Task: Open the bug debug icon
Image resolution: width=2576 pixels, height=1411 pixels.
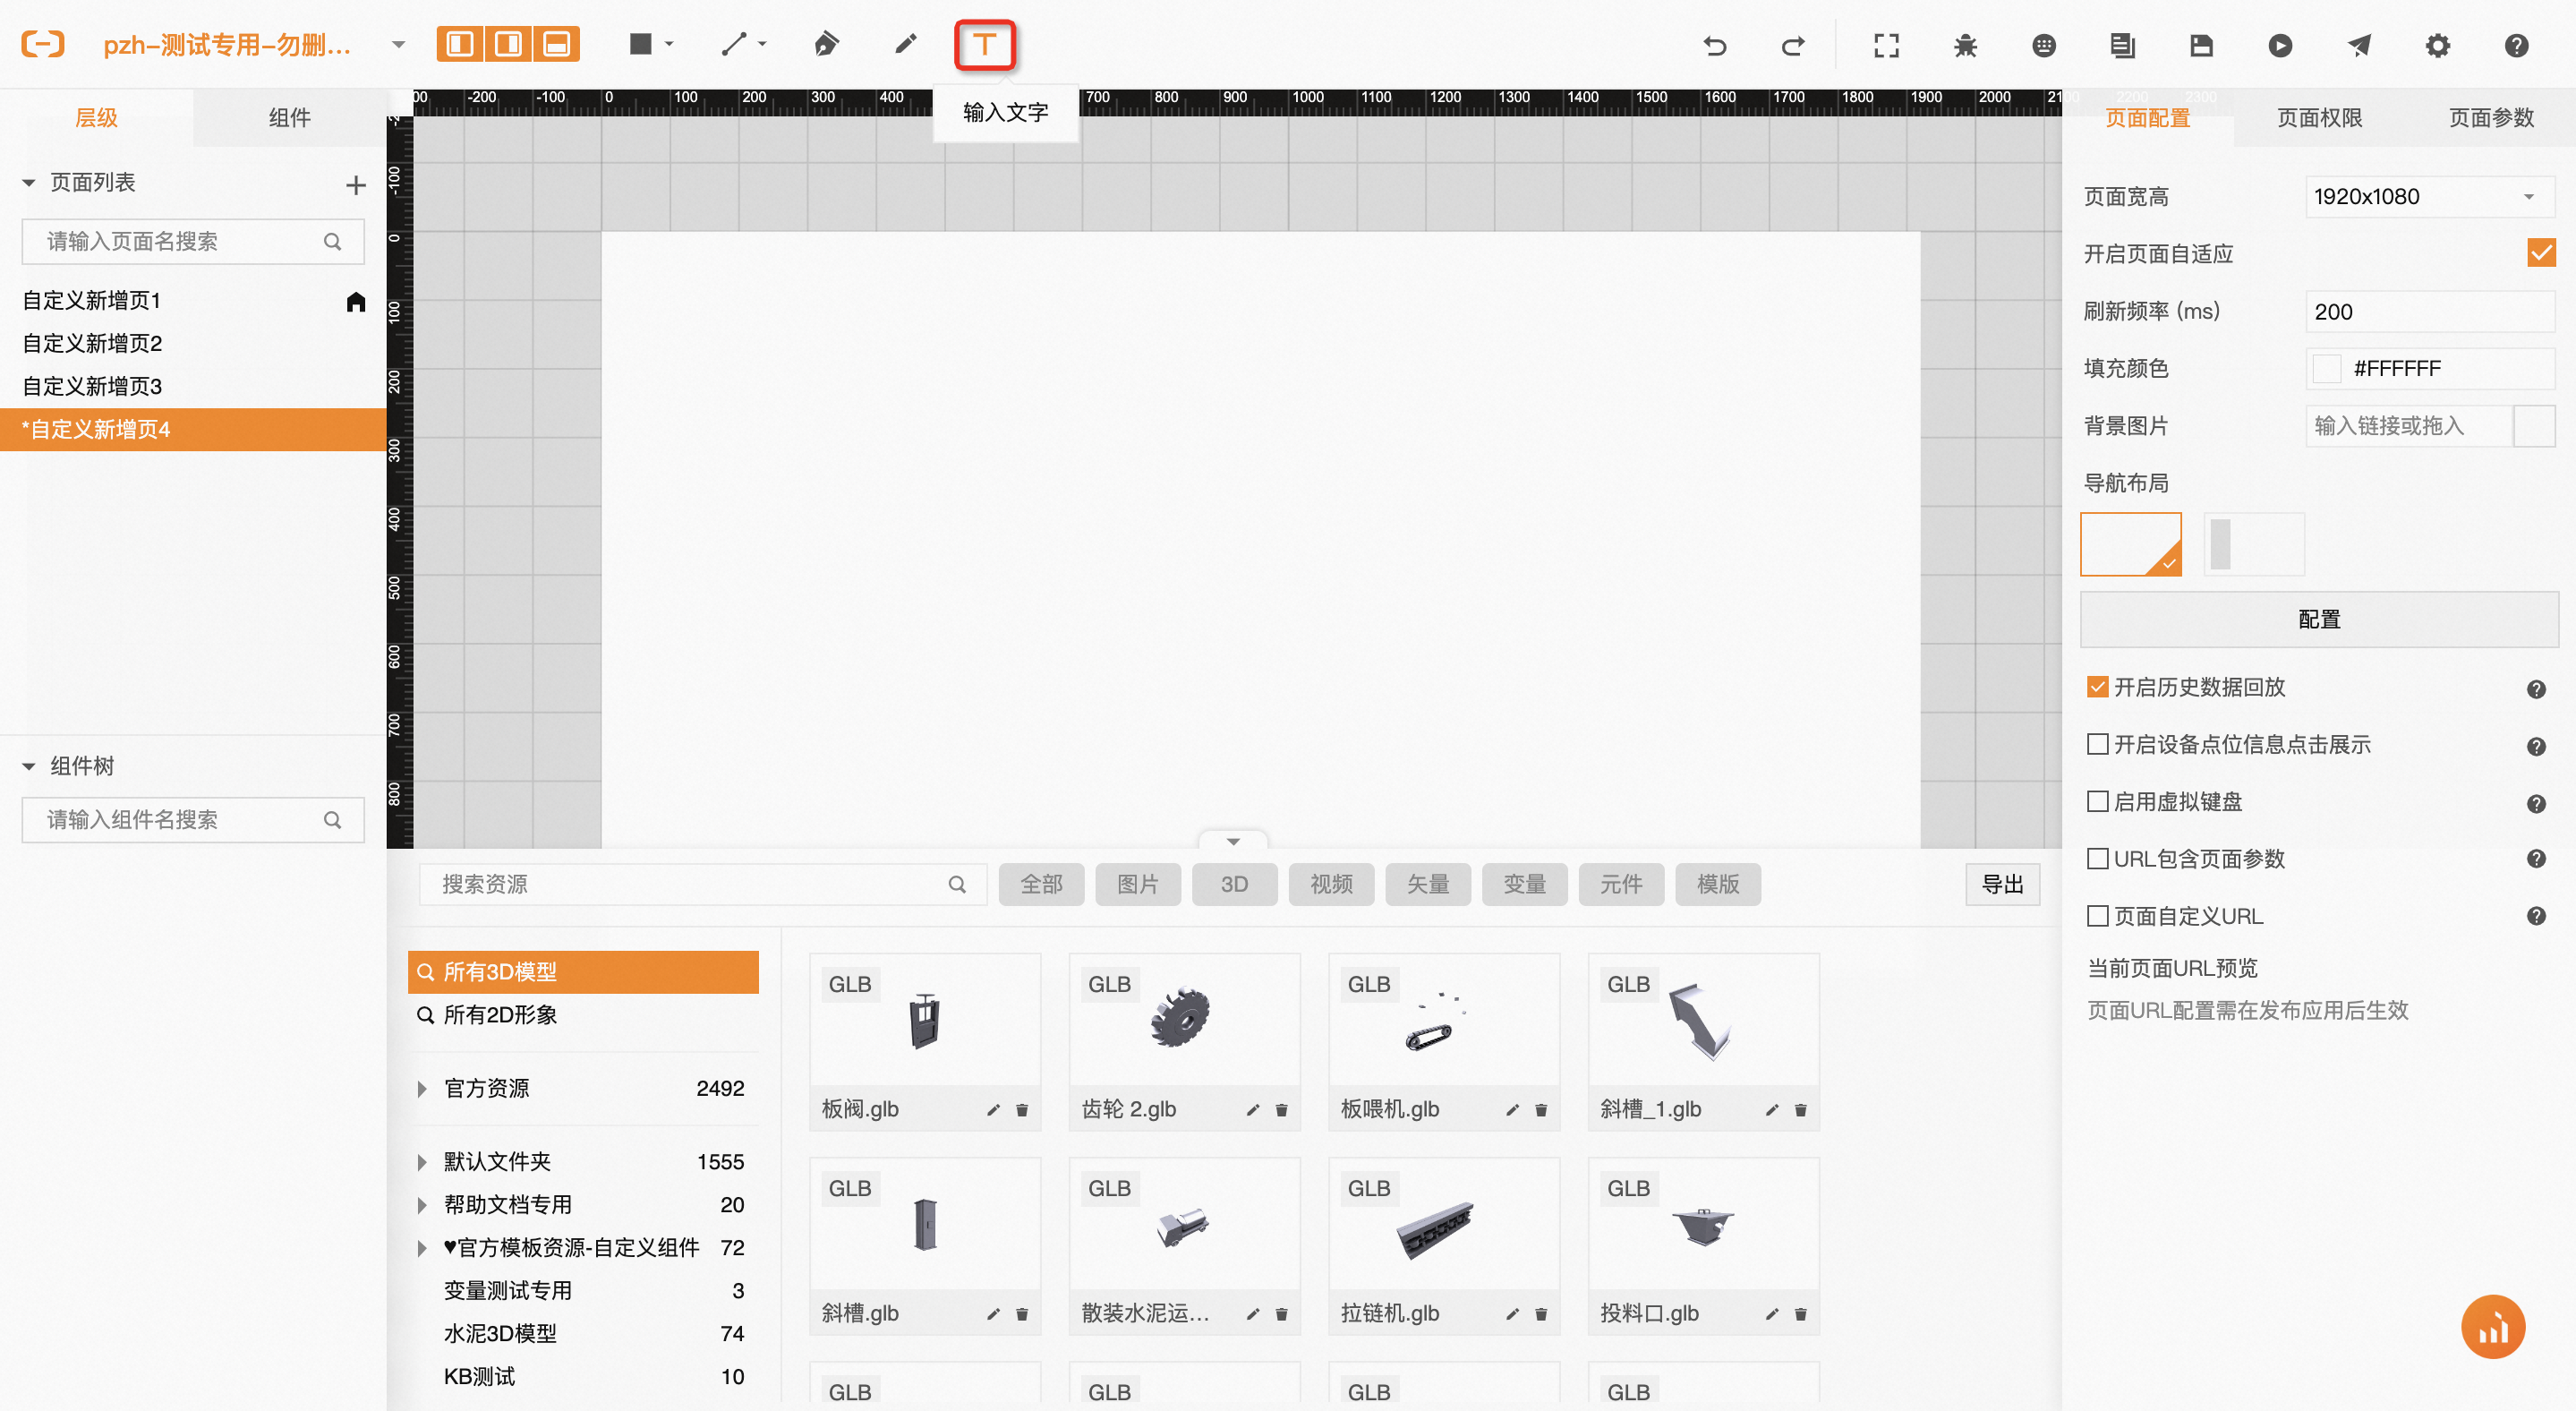Action: 1965,45
